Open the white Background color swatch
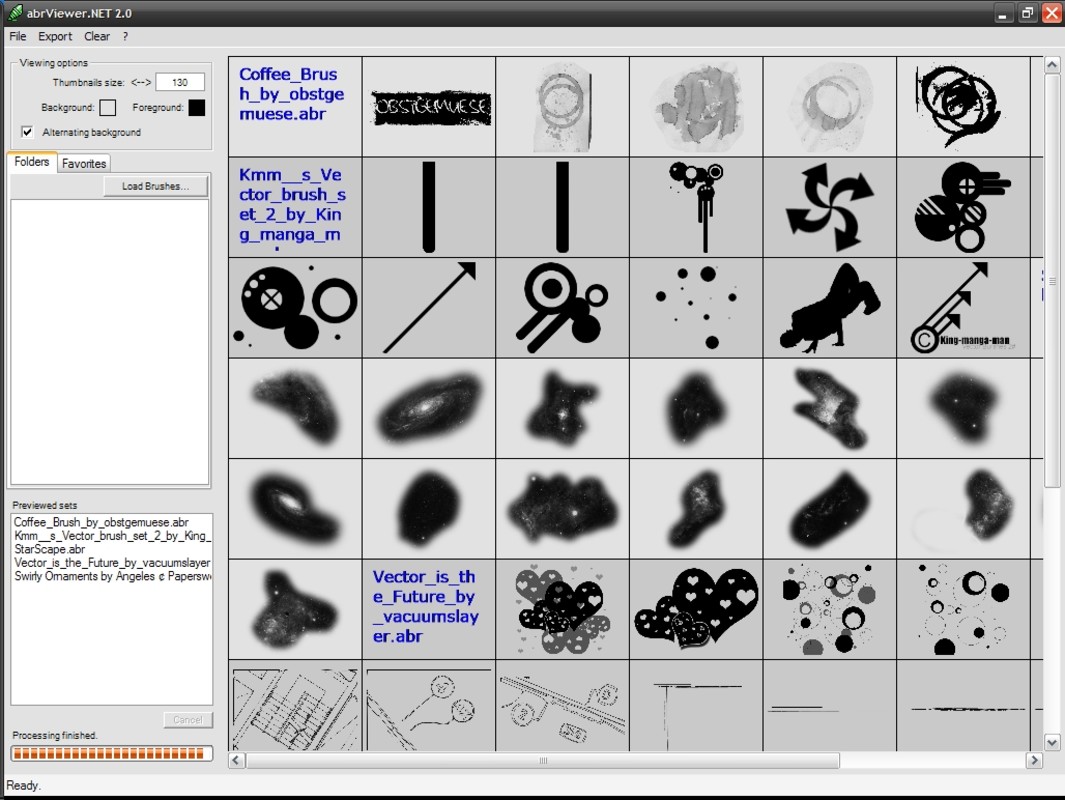The height and width of the screenshot is (800, 1065). click(x=107, y=107)
